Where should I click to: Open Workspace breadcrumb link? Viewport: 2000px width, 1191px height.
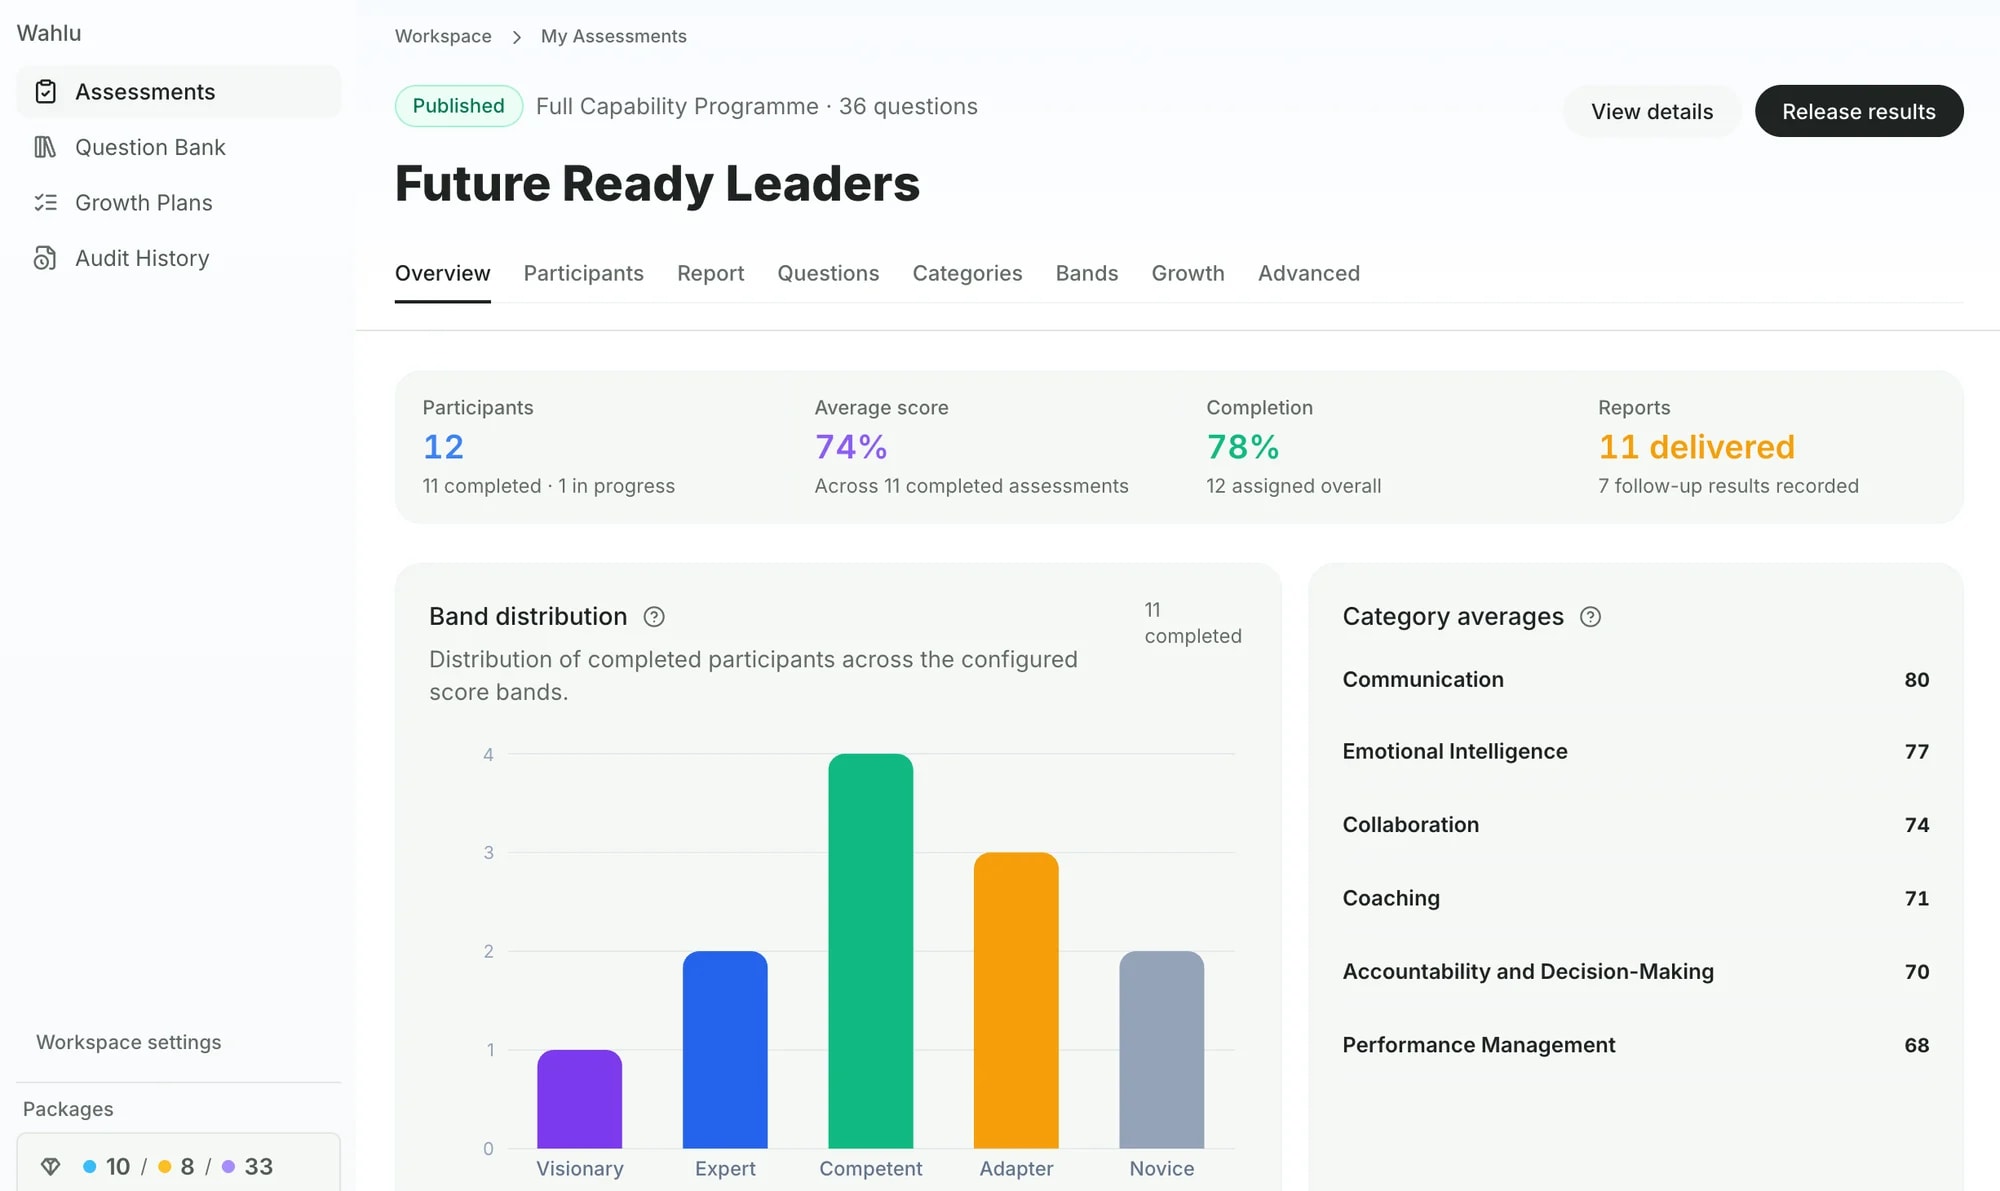tap(443, 36)
